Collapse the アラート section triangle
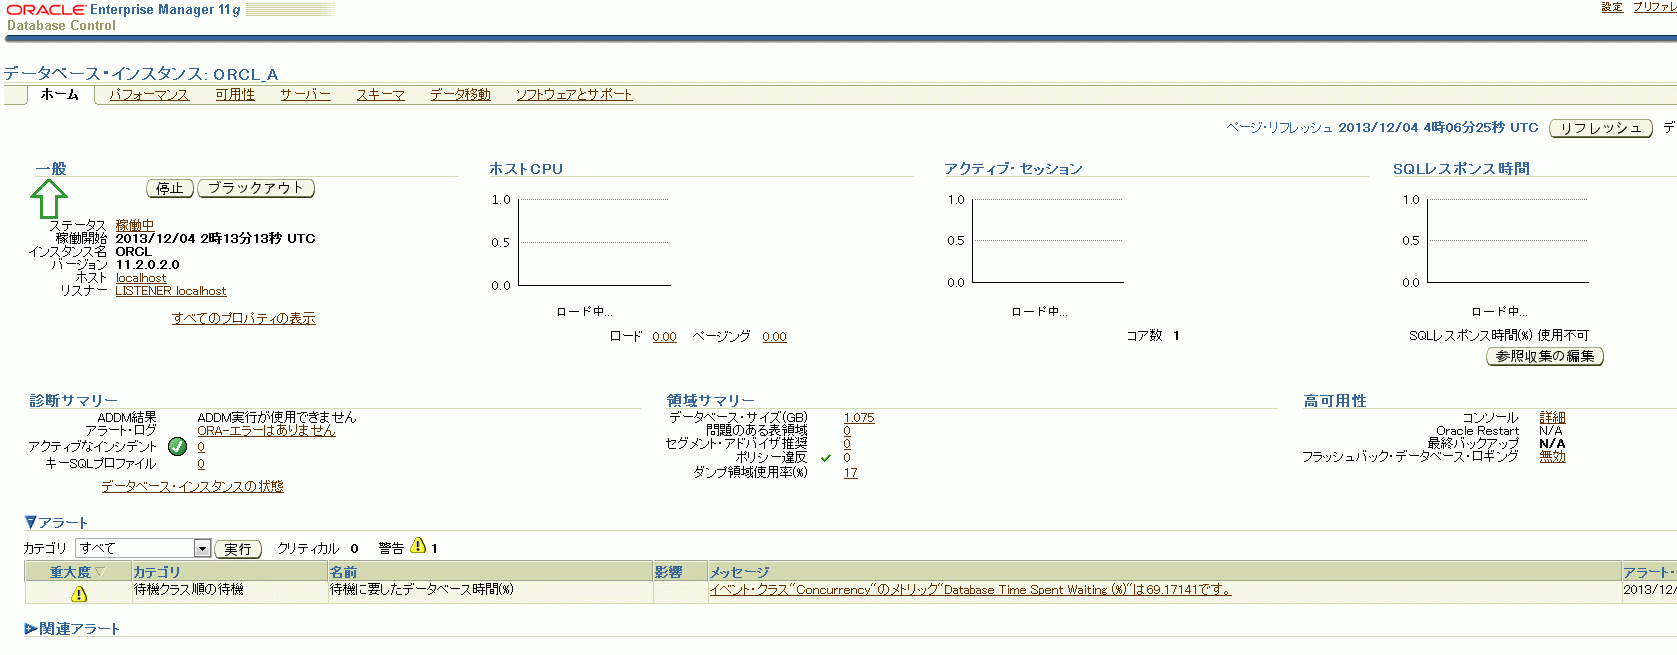This screenshot has width=1677, height=655. coord(30,522)
